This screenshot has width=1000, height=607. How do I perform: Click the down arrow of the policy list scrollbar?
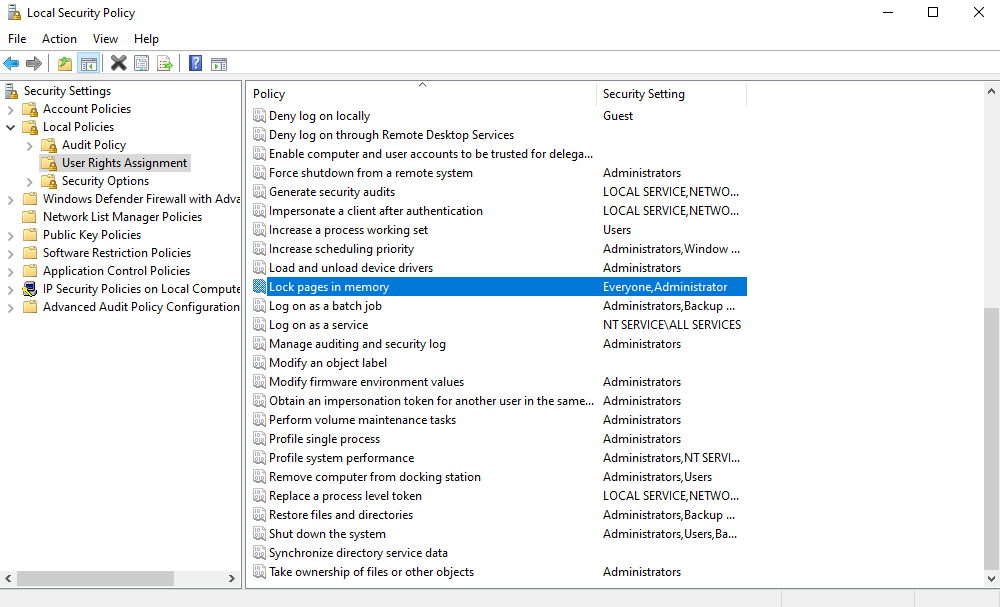point(991,579)
